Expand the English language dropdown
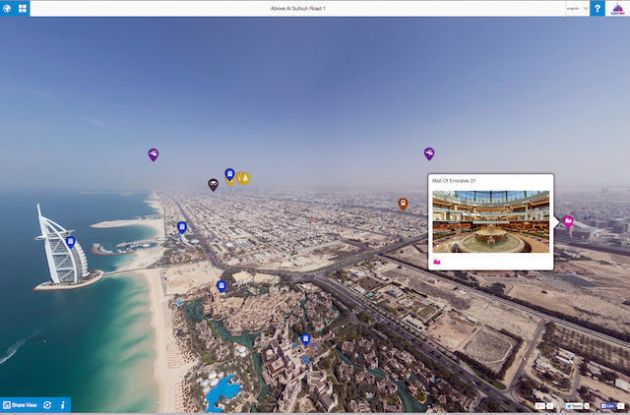 (x=577, y=8)
